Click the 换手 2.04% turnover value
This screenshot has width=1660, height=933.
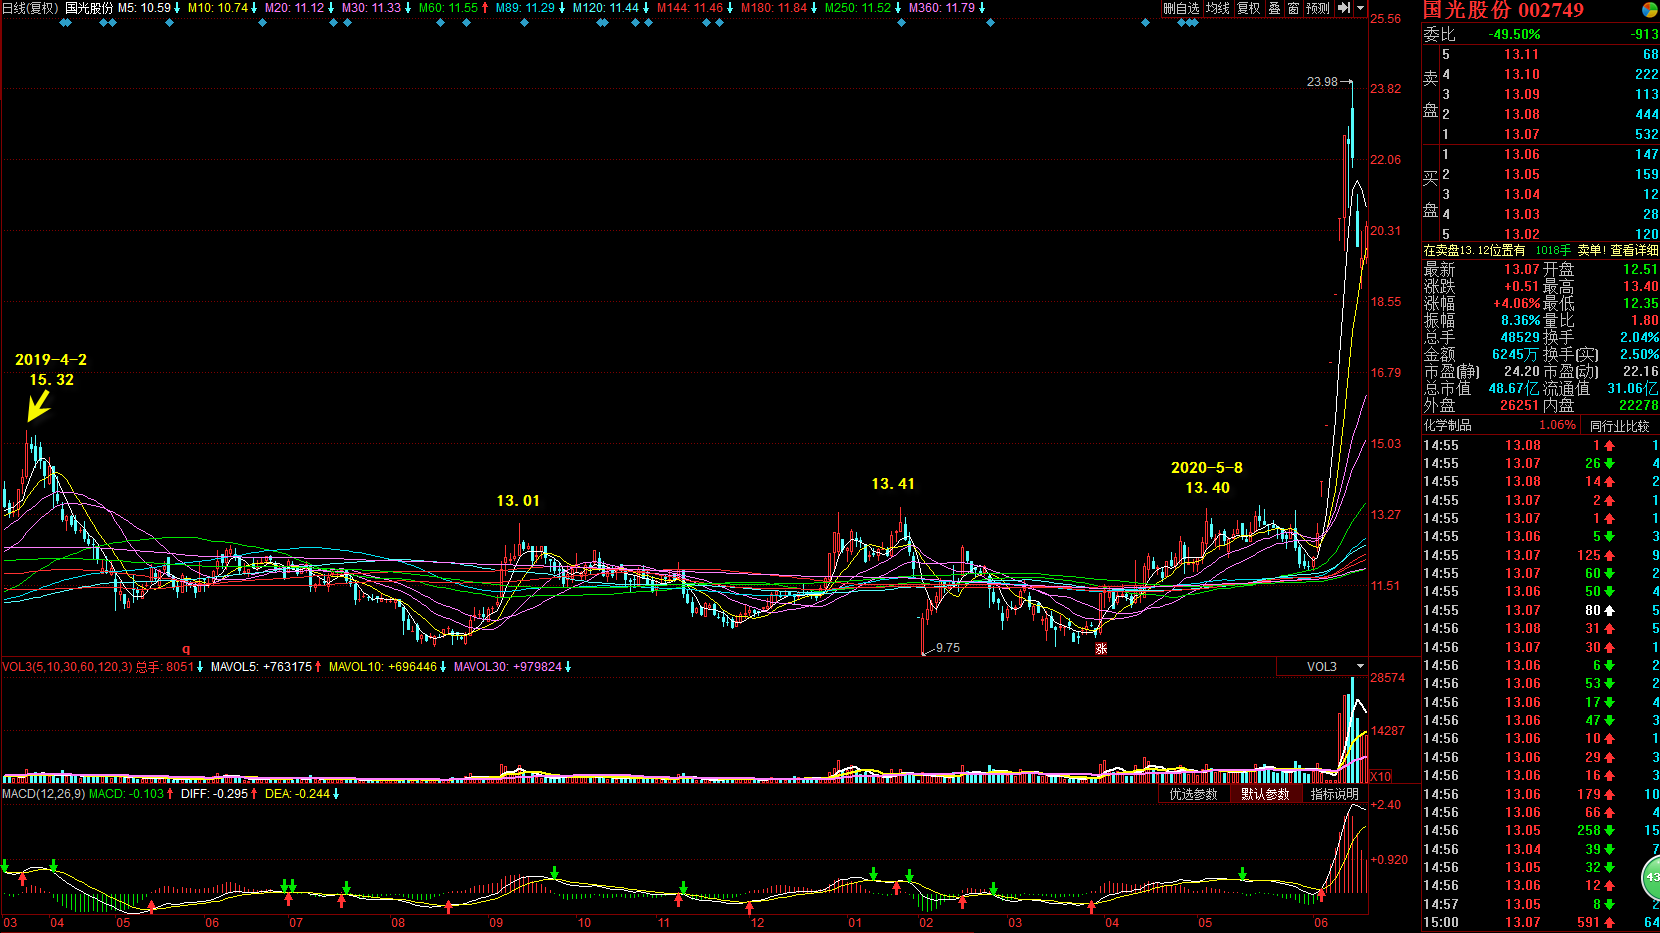pyautogui.click(x=1639, y=338)
